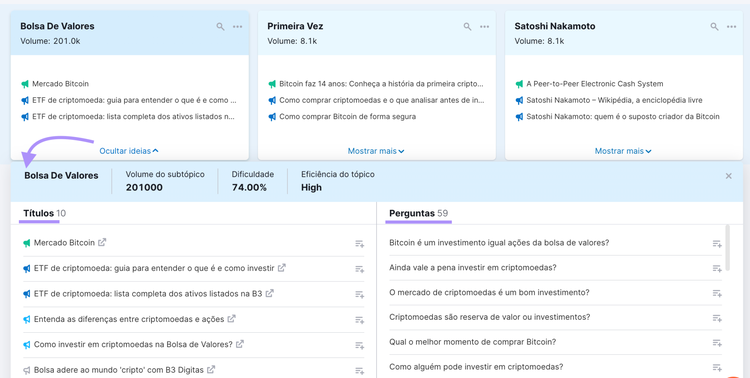Image resolution: width=750 pixels, height=378 pixels.
Task: Add question 'Ainda vale a pena investir' to list
Action: click(717, 269)
